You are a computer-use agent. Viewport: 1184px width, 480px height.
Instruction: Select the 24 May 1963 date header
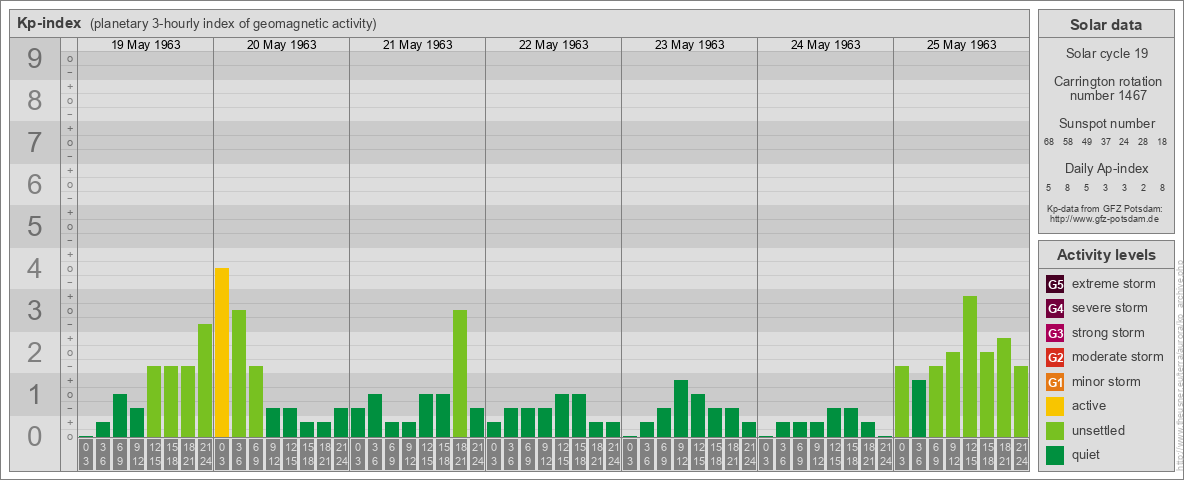click(825, 45)
